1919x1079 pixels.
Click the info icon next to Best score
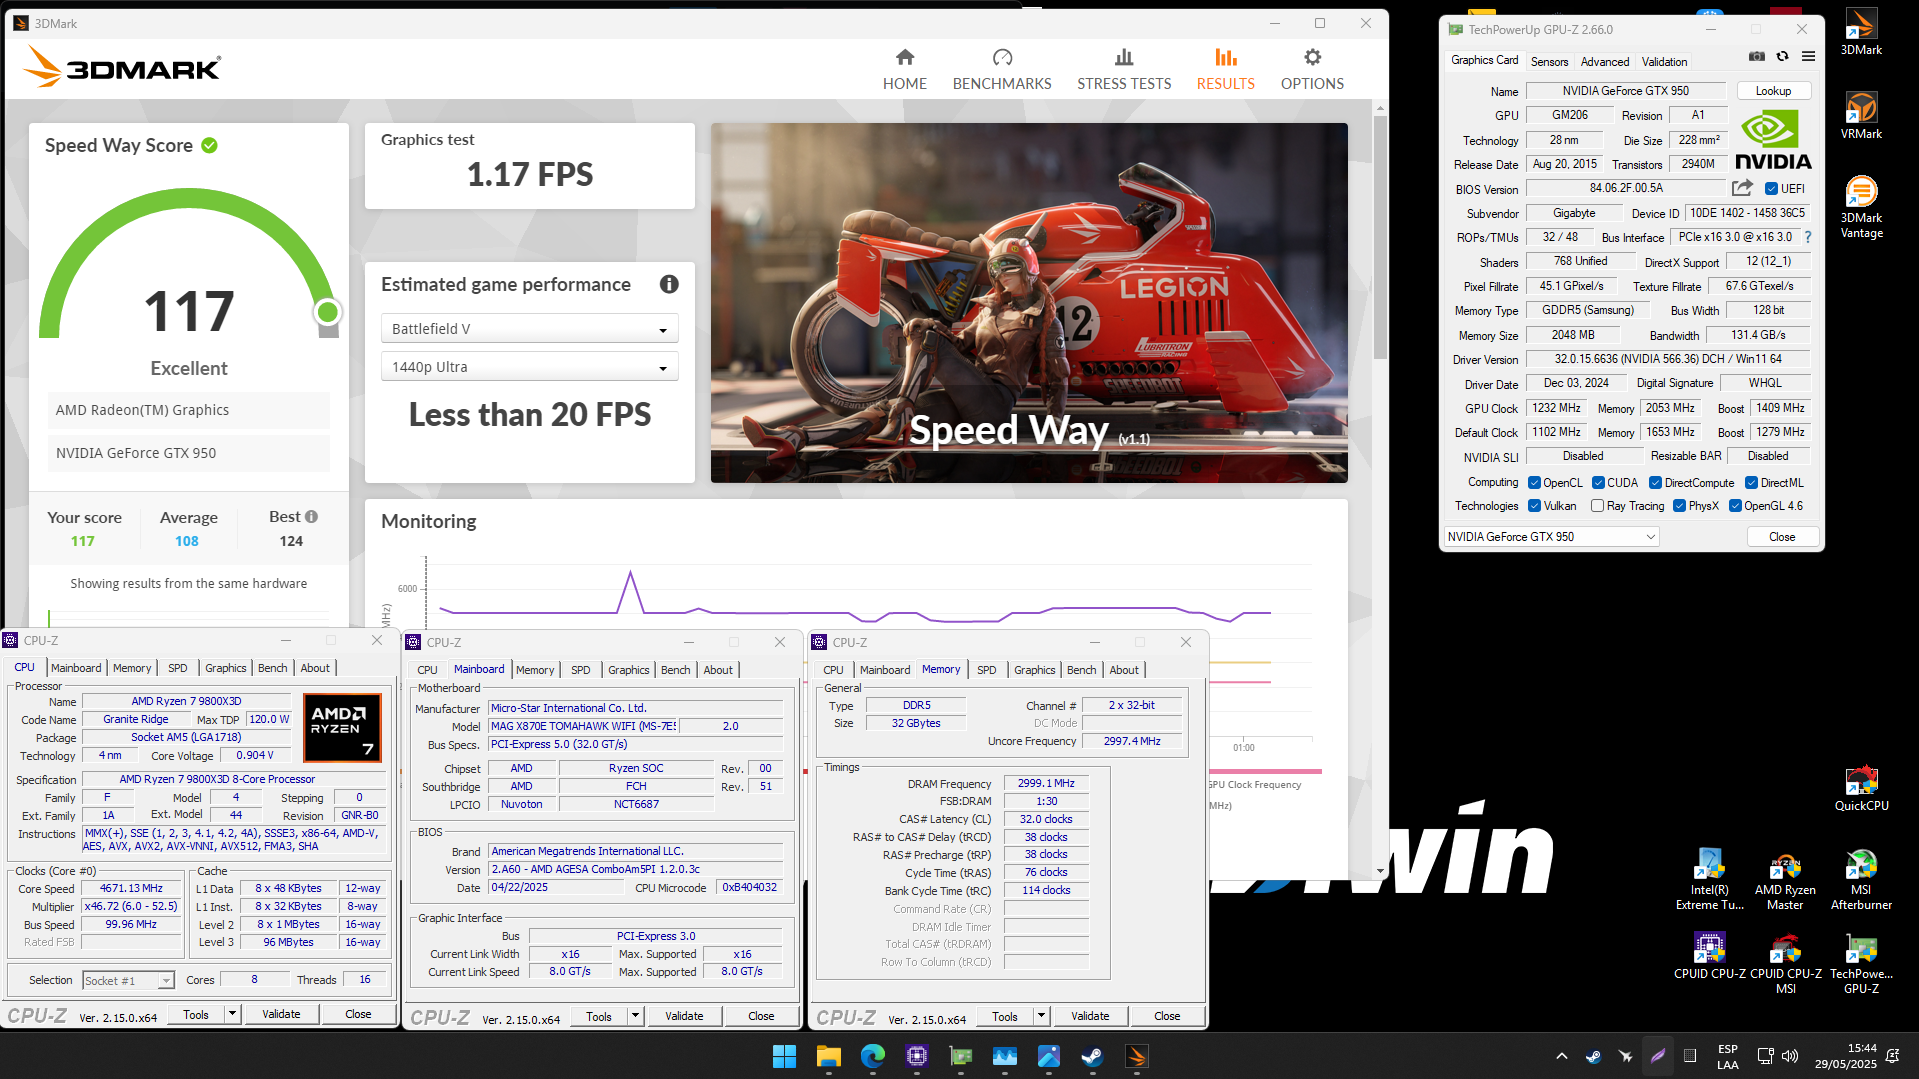311,517
